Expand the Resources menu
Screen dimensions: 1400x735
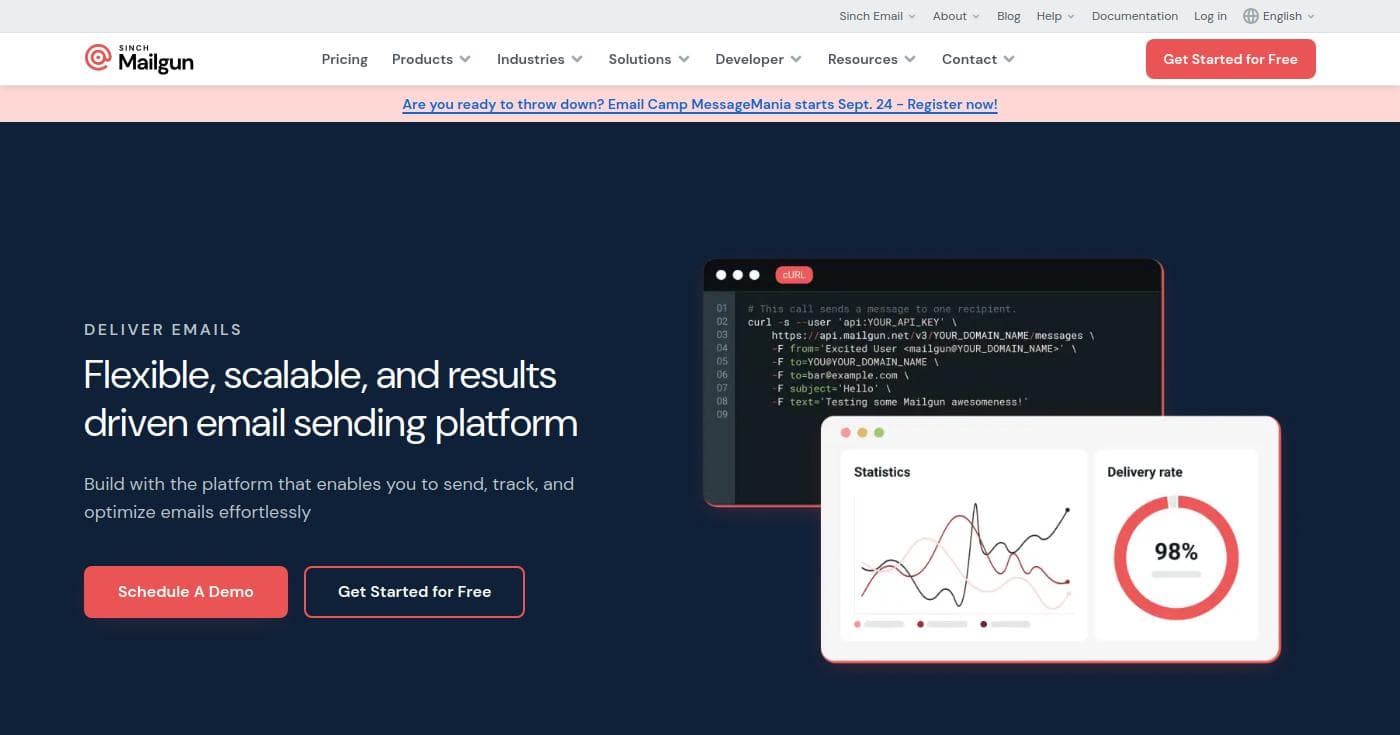coord(871,59)
